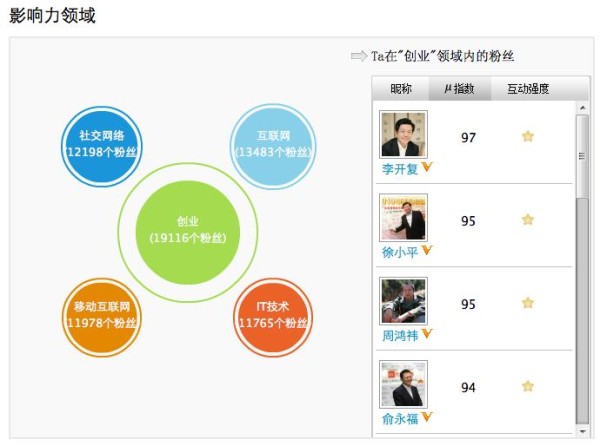
Task: Select the blue 社交网络 bubble
Action: 102,145
